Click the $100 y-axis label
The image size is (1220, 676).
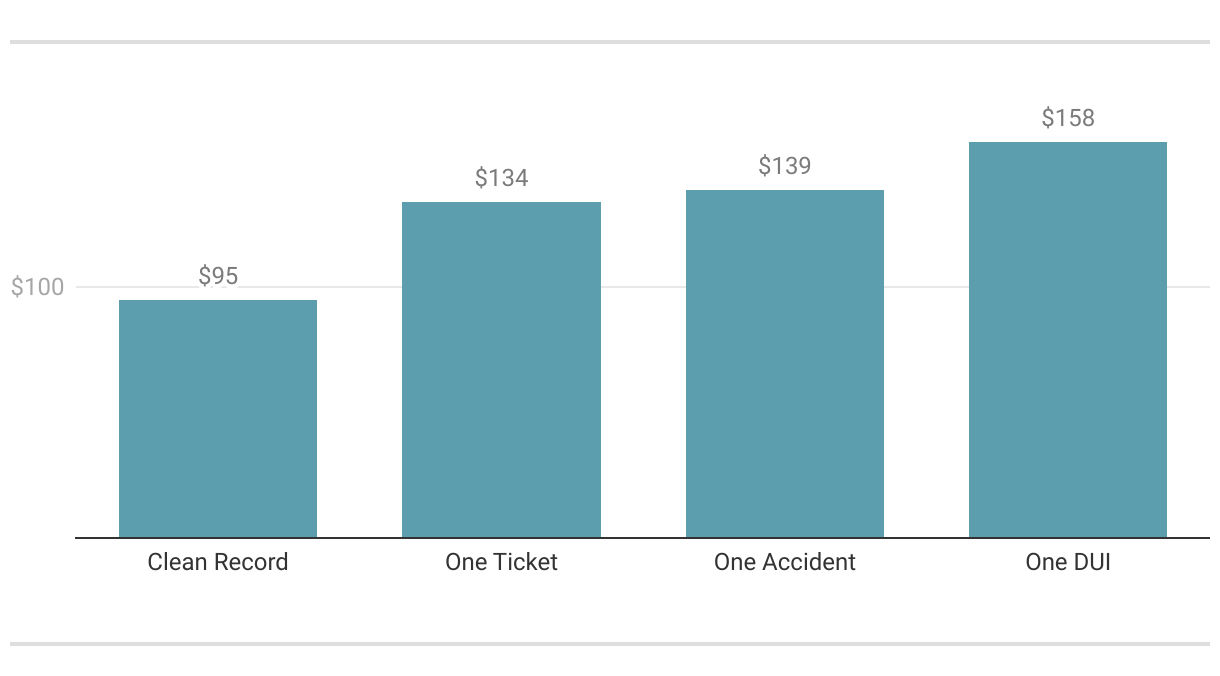point(37,288)
